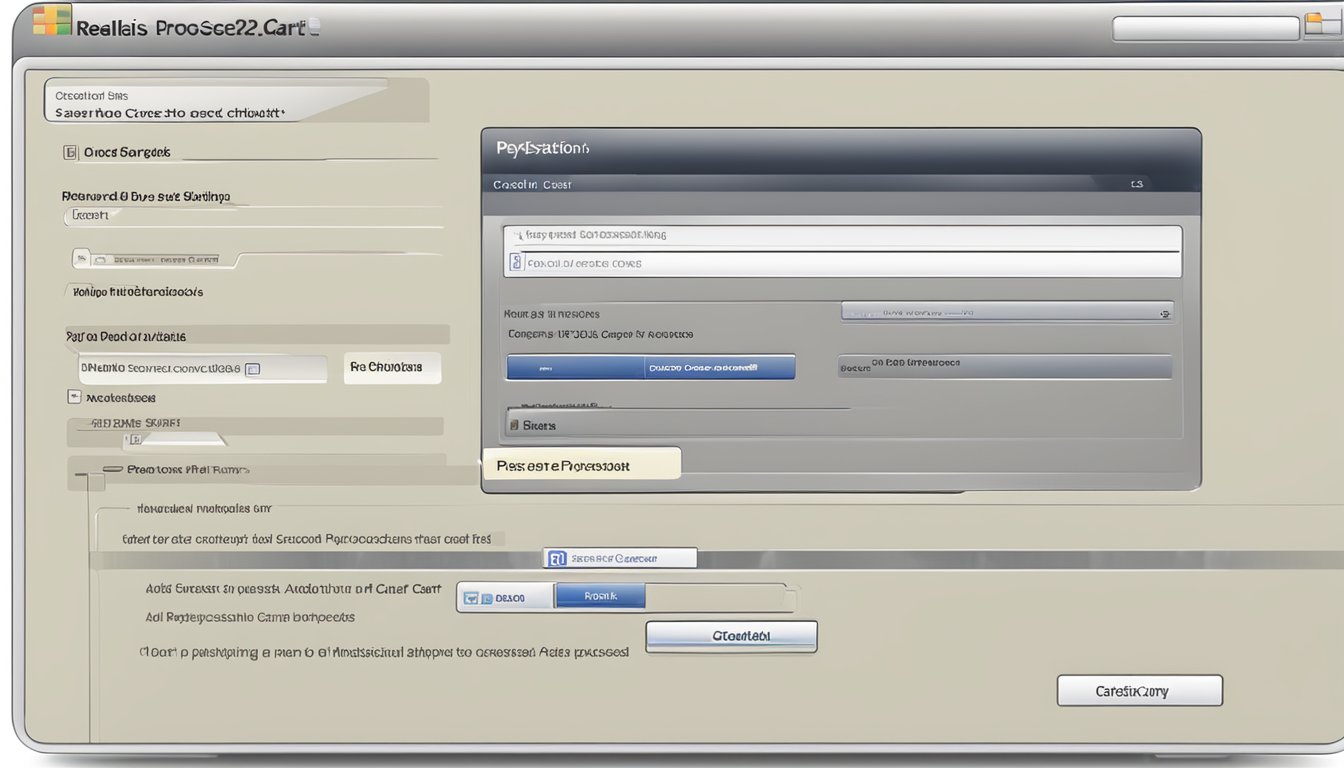
Task: Click the 'Cecerti' input field
Action: [x=254, y=217]
